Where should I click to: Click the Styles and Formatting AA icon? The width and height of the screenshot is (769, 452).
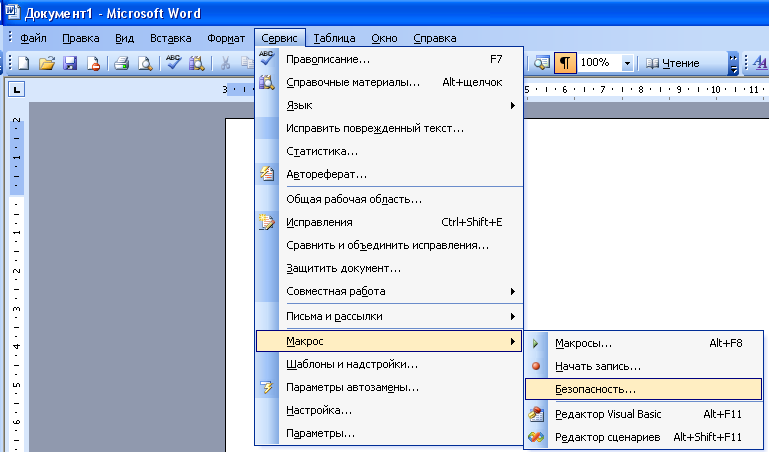coord(760,63)
